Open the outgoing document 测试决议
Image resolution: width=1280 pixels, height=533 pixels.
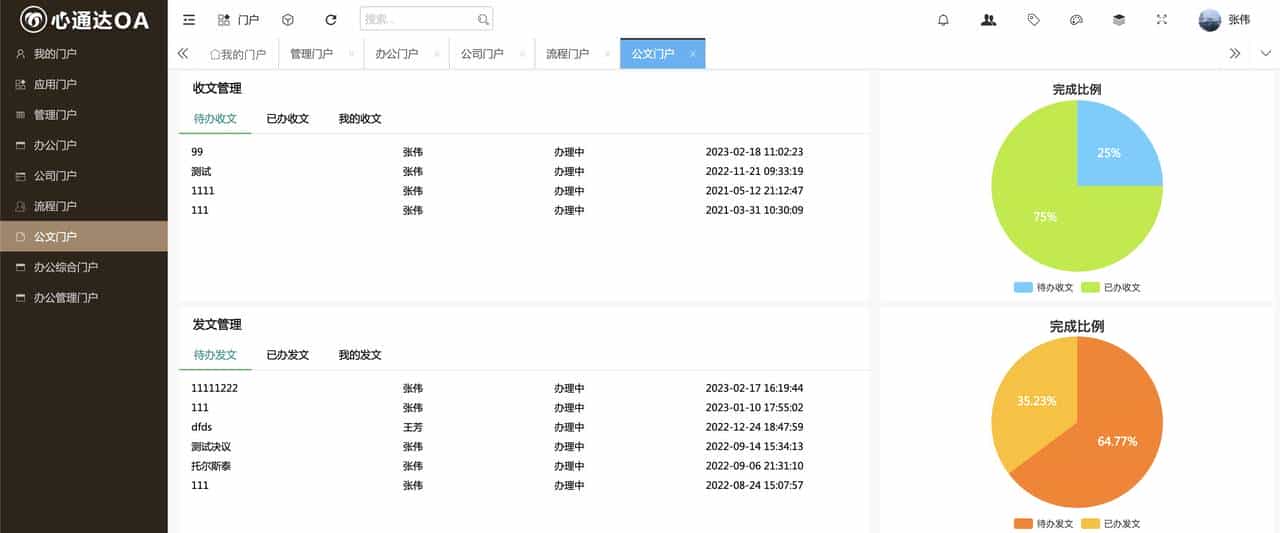pyautogui.click(x=211, y=447)
